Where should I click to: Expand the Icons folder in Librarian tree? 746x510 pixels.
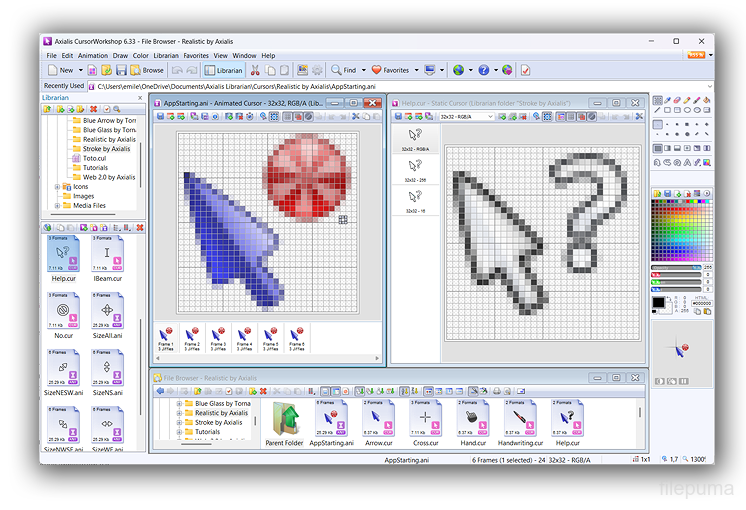[x=58, y=187]
